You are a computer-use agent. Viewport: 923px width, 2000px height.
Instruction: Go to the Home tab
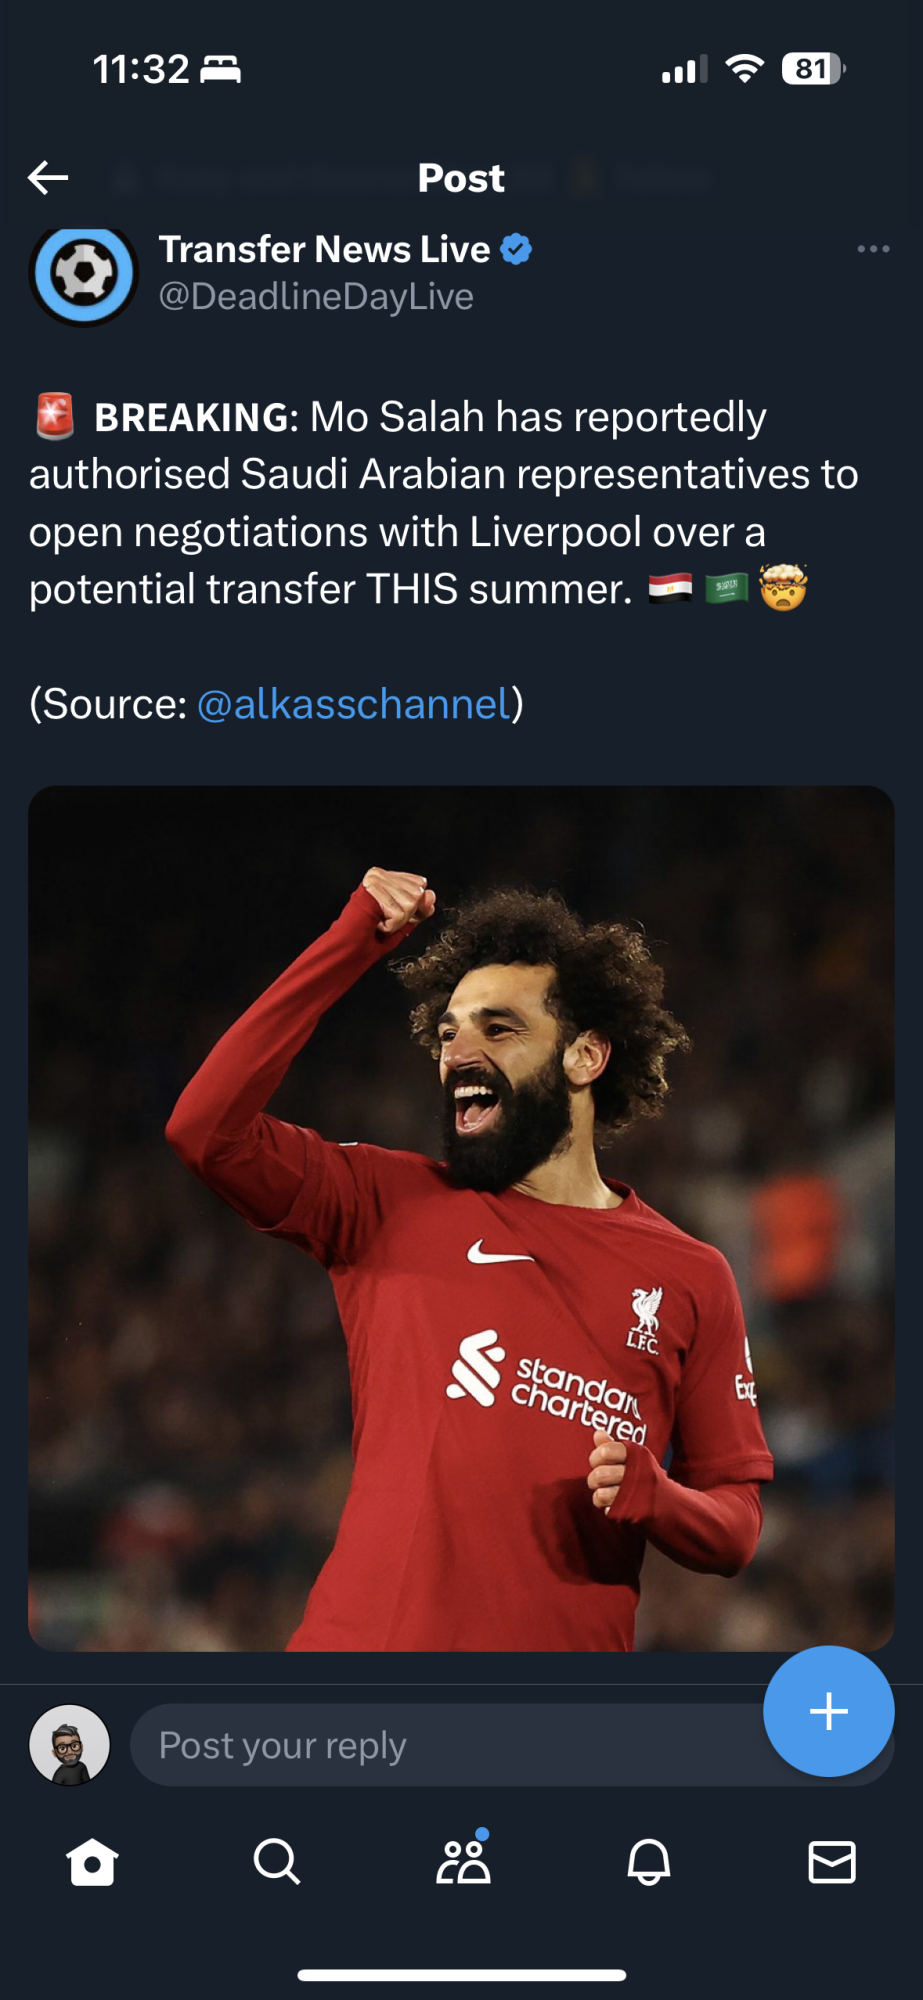pyautogui.click(x=92, y=1862)
